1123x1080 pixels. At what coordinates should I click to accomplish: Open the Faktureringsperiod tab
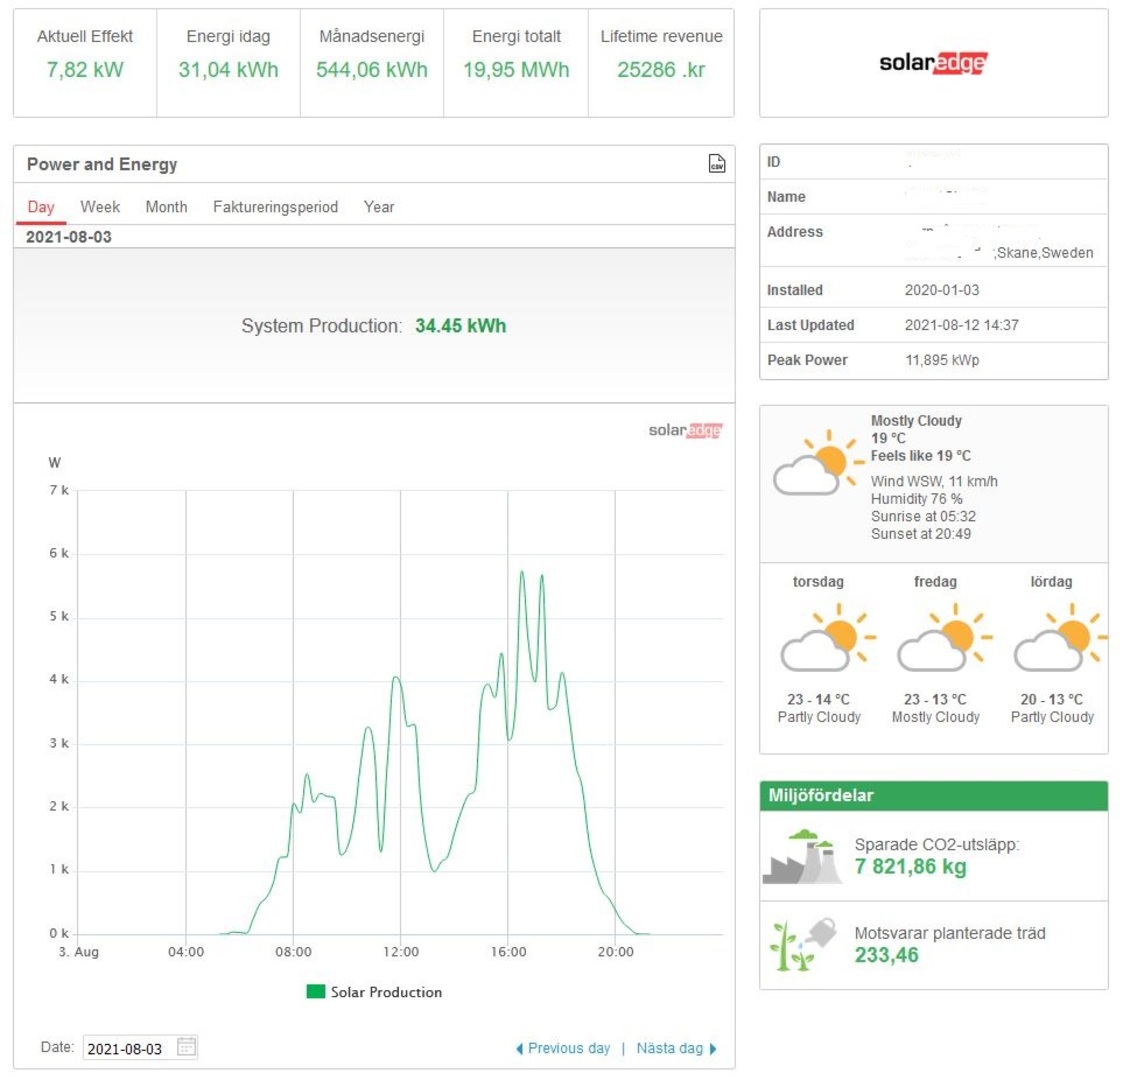pos(275,207)
